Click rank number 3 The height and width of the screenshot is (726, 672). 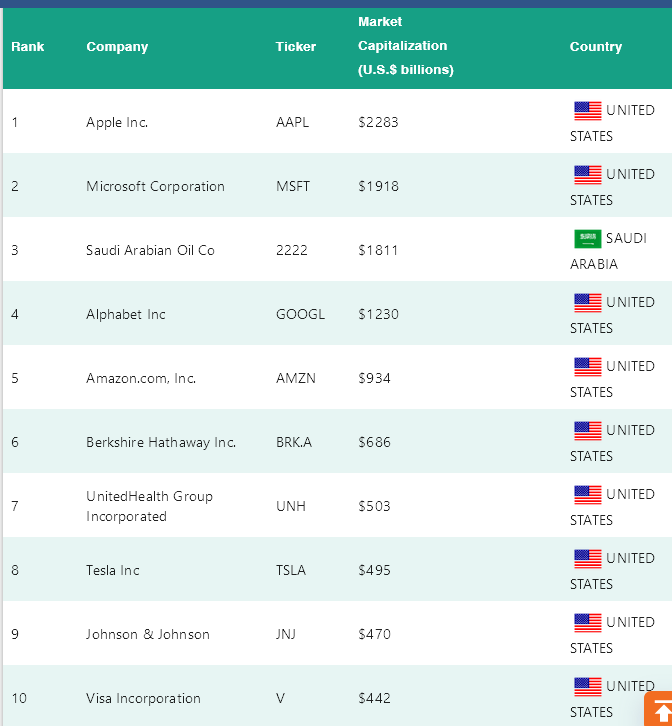pyautogui.click(x=15, y=250)
